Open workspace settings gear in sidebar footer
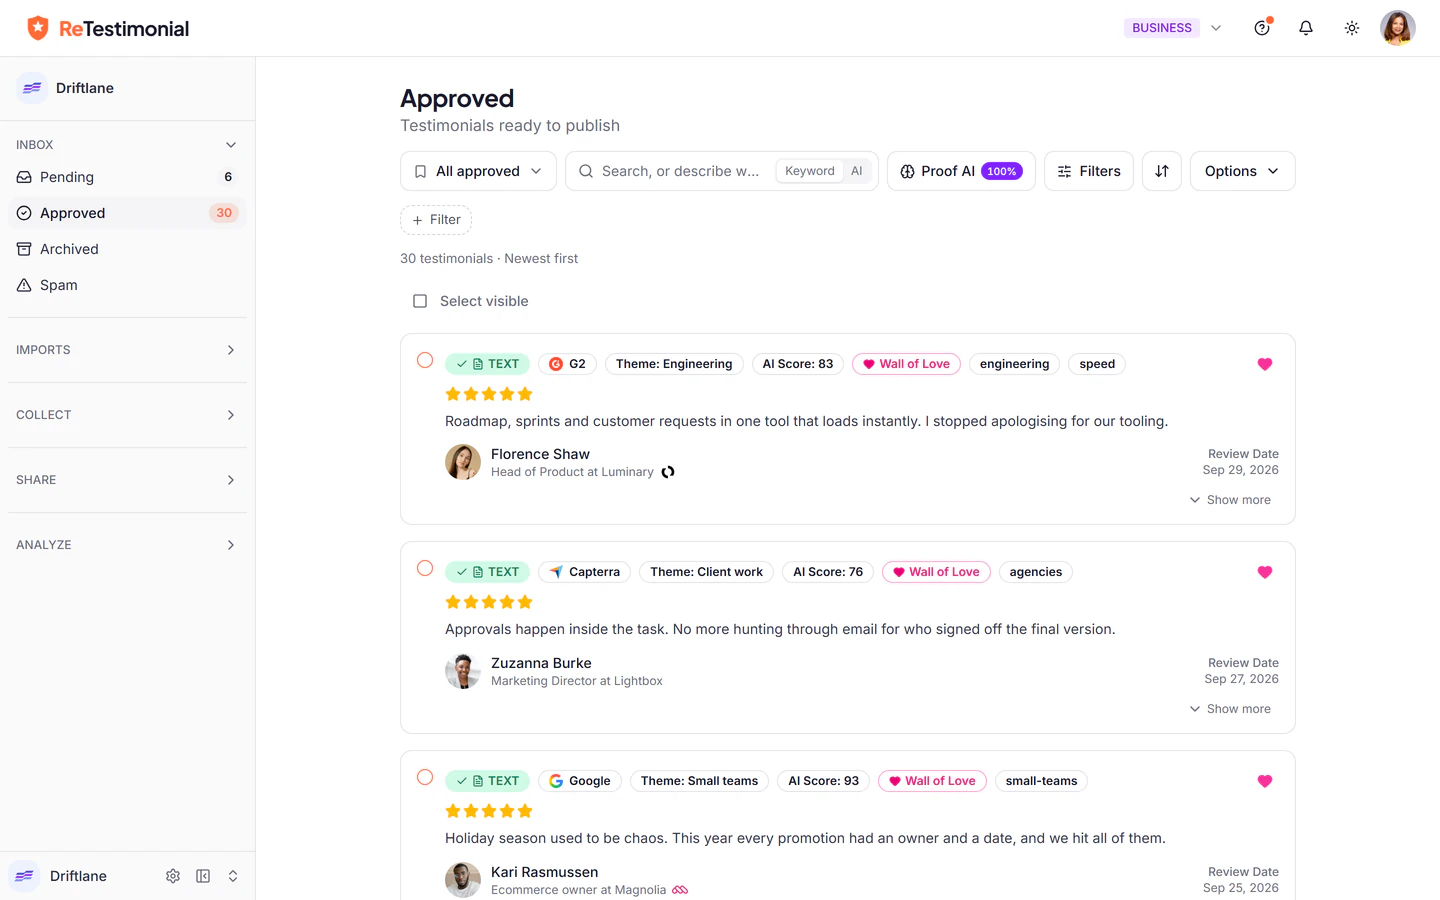 point(173,876)
